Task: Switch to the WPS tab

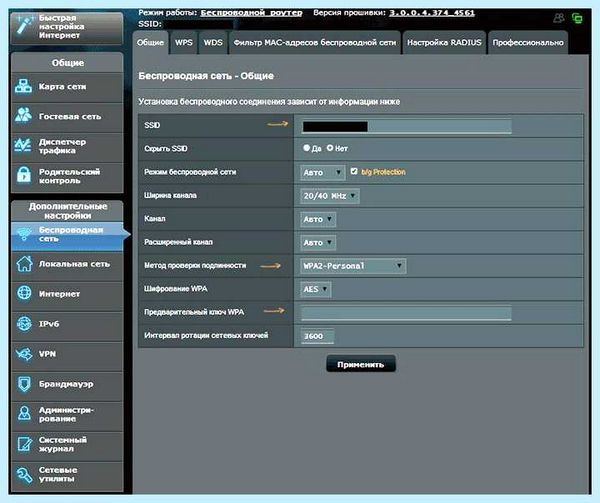Action: point(184,42)
